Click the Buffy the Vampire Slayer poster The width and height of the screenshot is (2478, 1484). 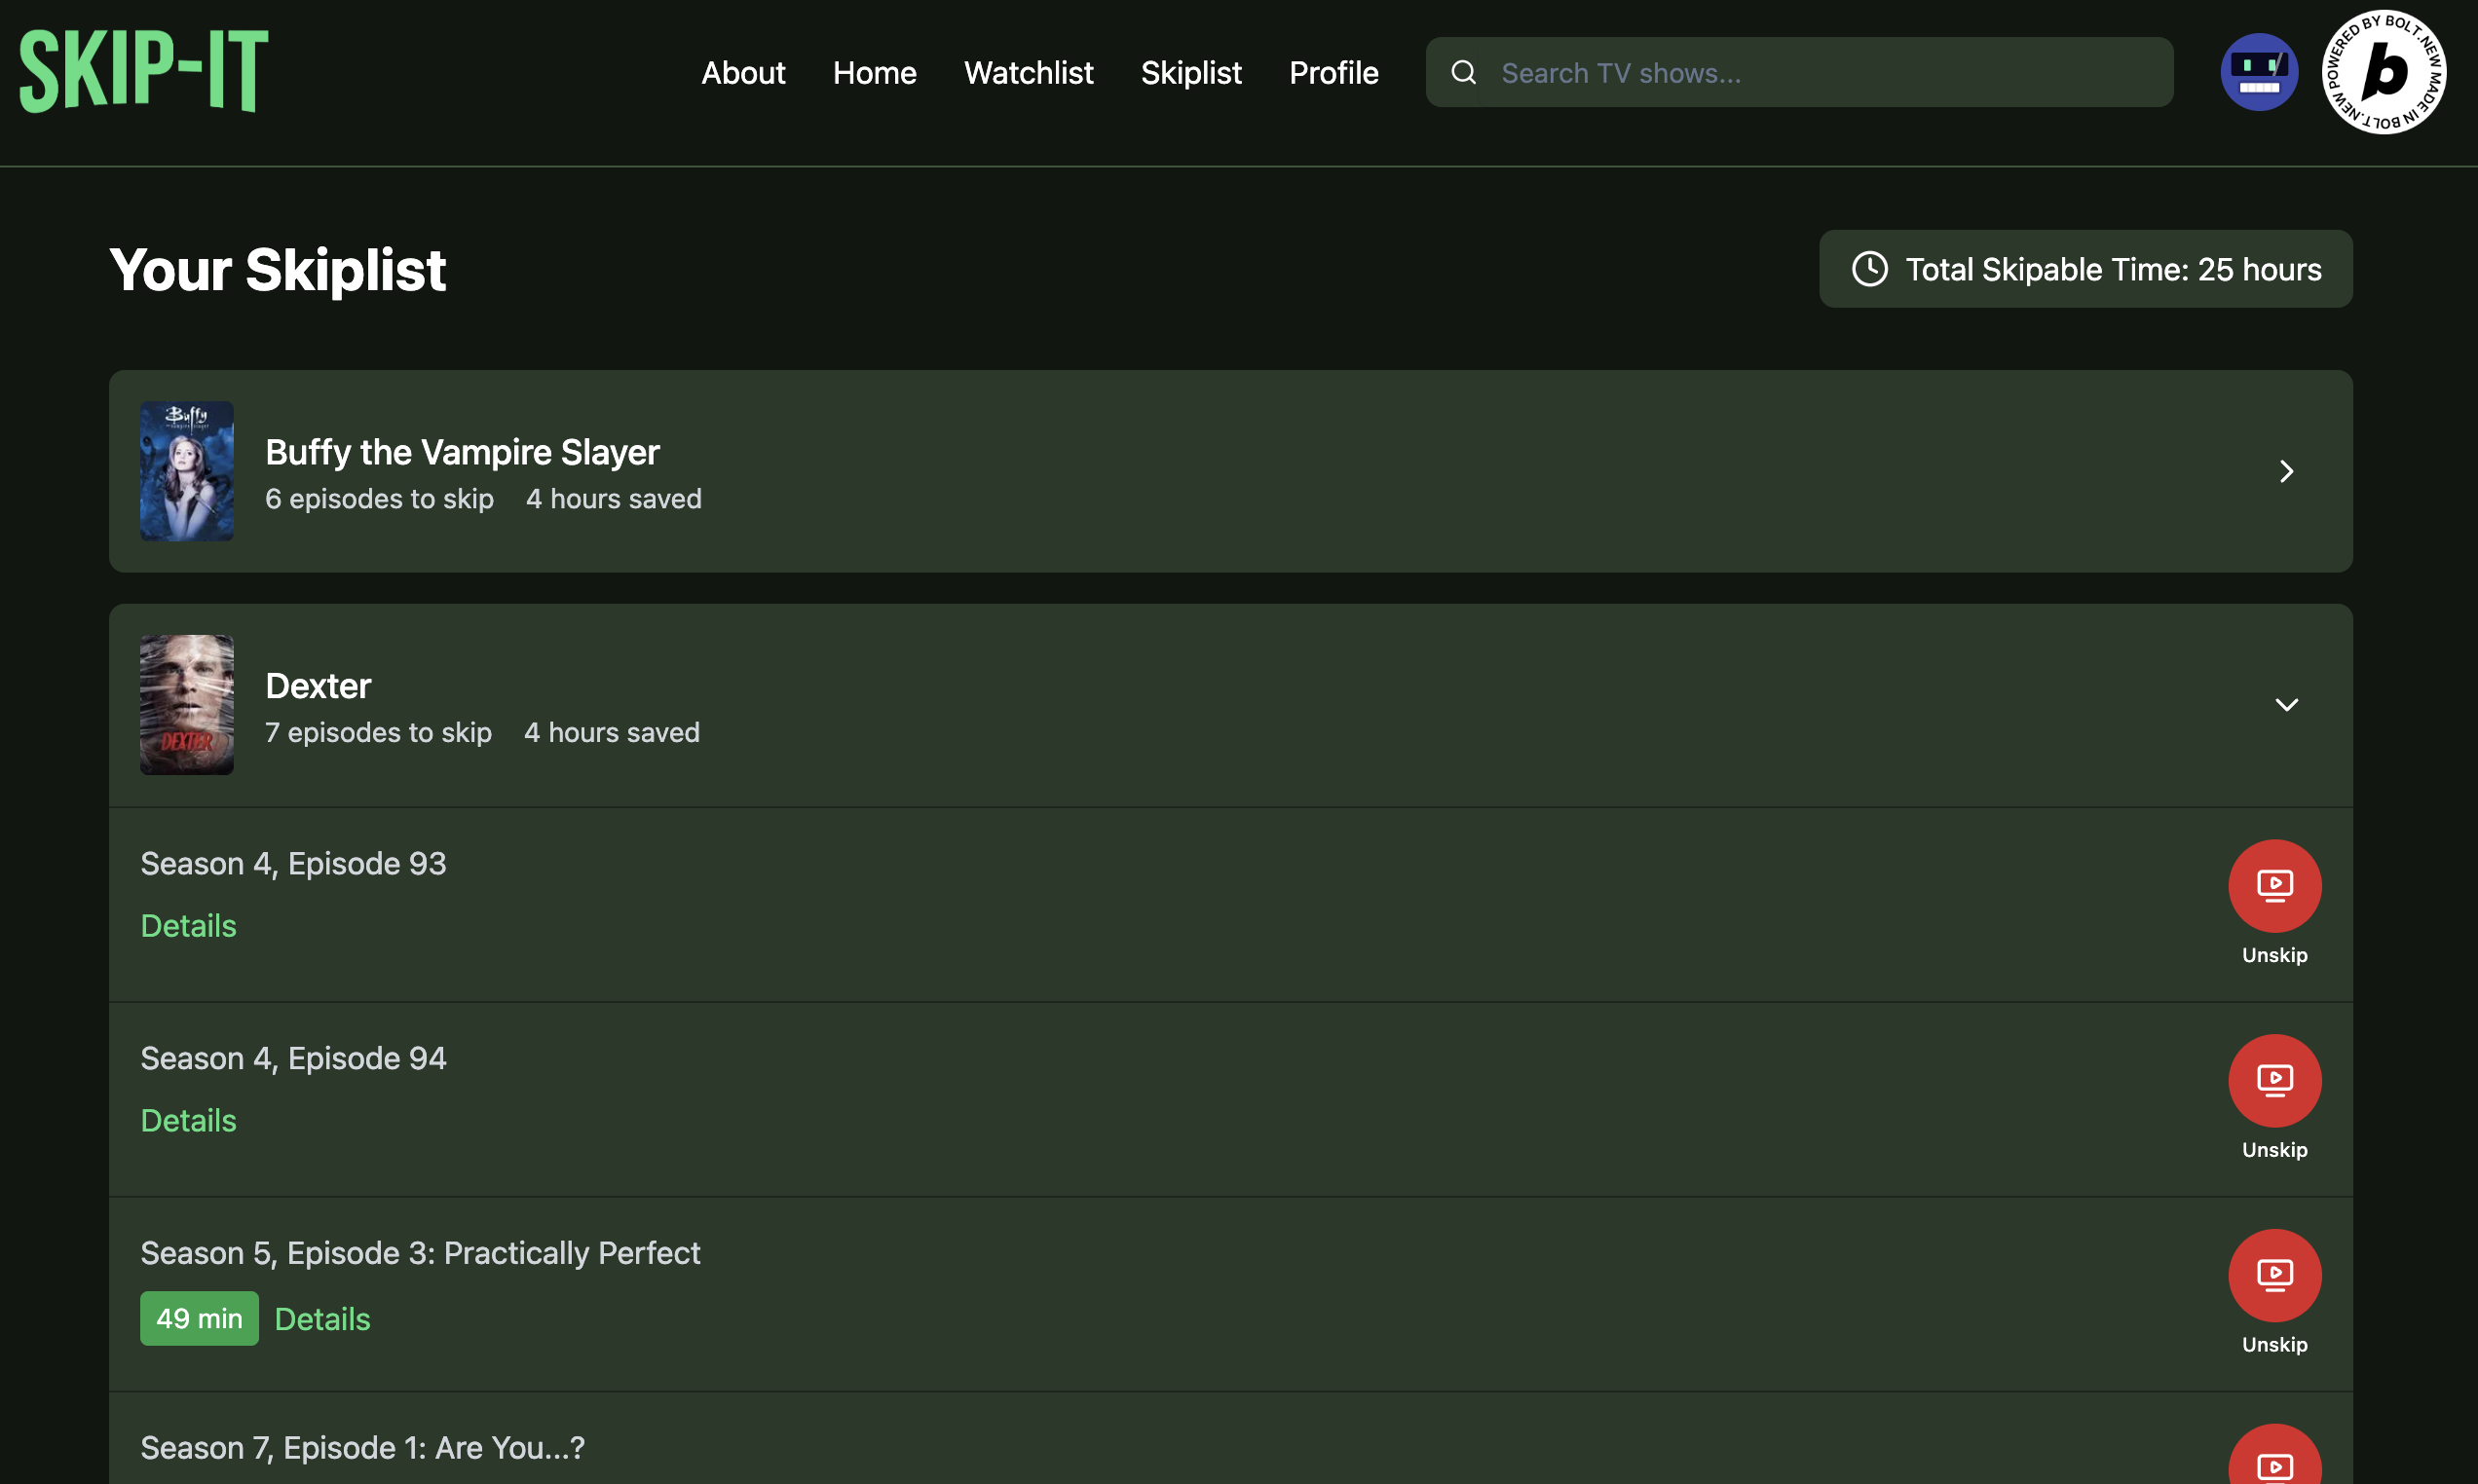click(187, 472)
